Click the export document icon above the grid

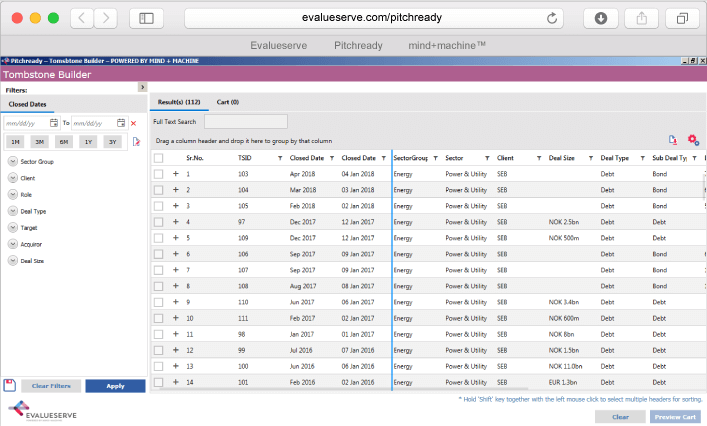[673, 140]
